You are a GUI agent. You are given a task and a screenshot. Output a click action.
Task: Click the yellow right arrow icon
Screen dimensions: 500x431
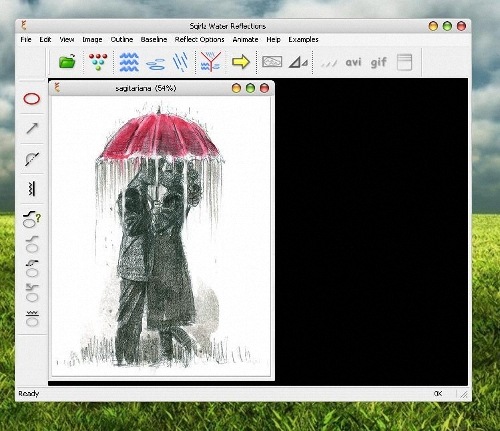click(x=241, y=62)
